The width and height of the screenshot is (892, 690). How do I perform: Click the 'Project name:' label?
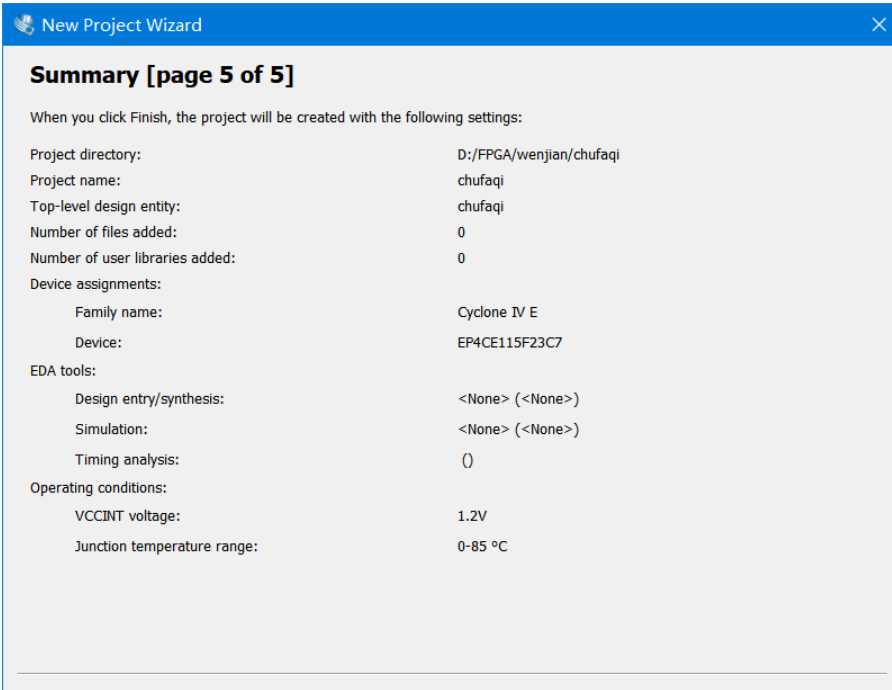coord(75,181)
